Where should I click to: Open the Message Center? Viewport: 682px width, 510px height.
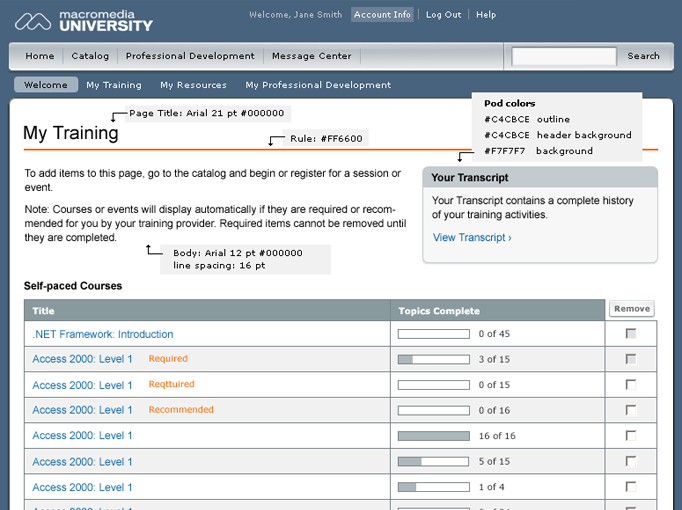point(312,56)
